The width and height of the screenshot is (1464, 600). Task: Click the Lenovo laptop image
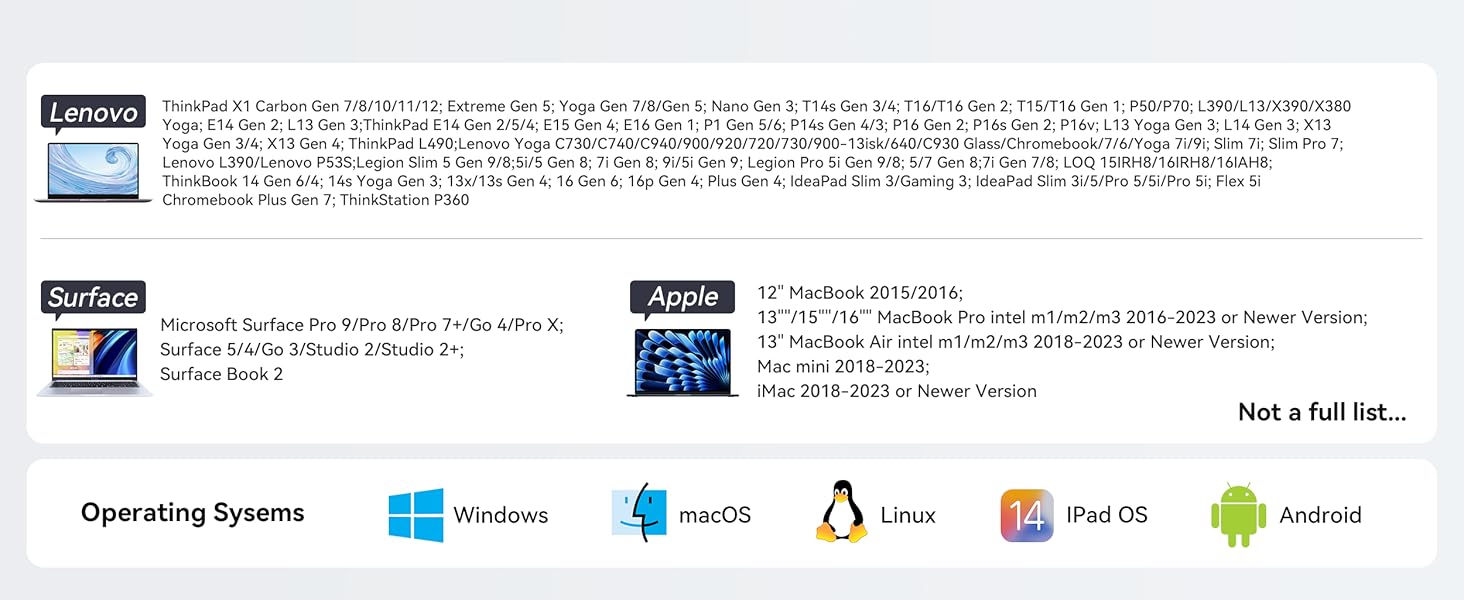pos(93,171)
